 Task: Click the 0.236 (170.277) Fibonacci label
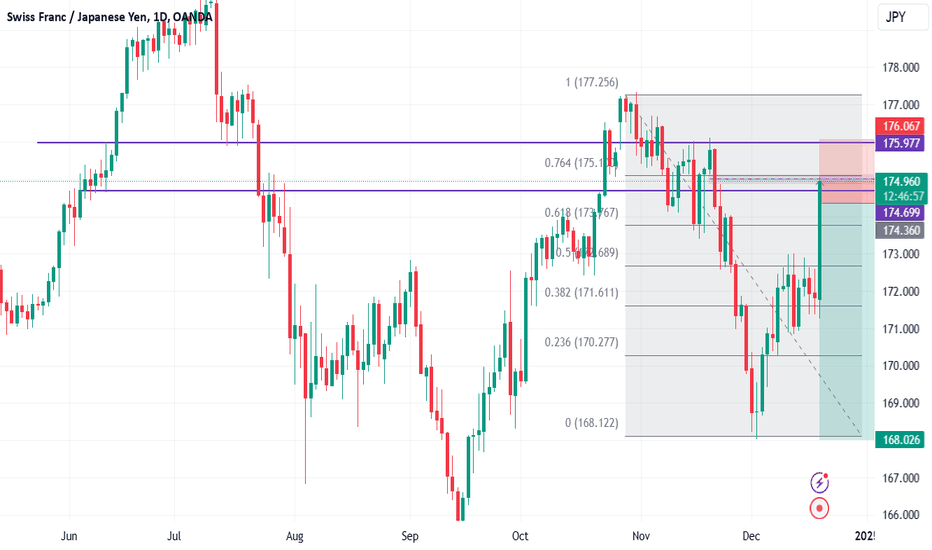(581, 342)
